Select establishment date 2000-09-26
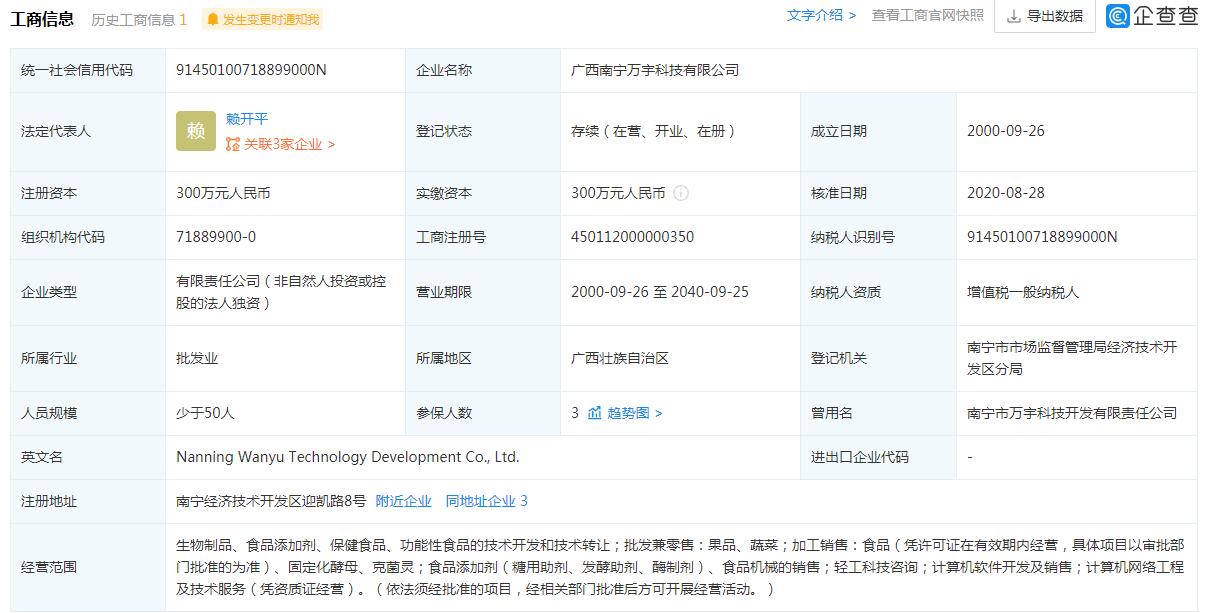The image size is (1213, 613). pyautogui.click(x=1006, y=131)
